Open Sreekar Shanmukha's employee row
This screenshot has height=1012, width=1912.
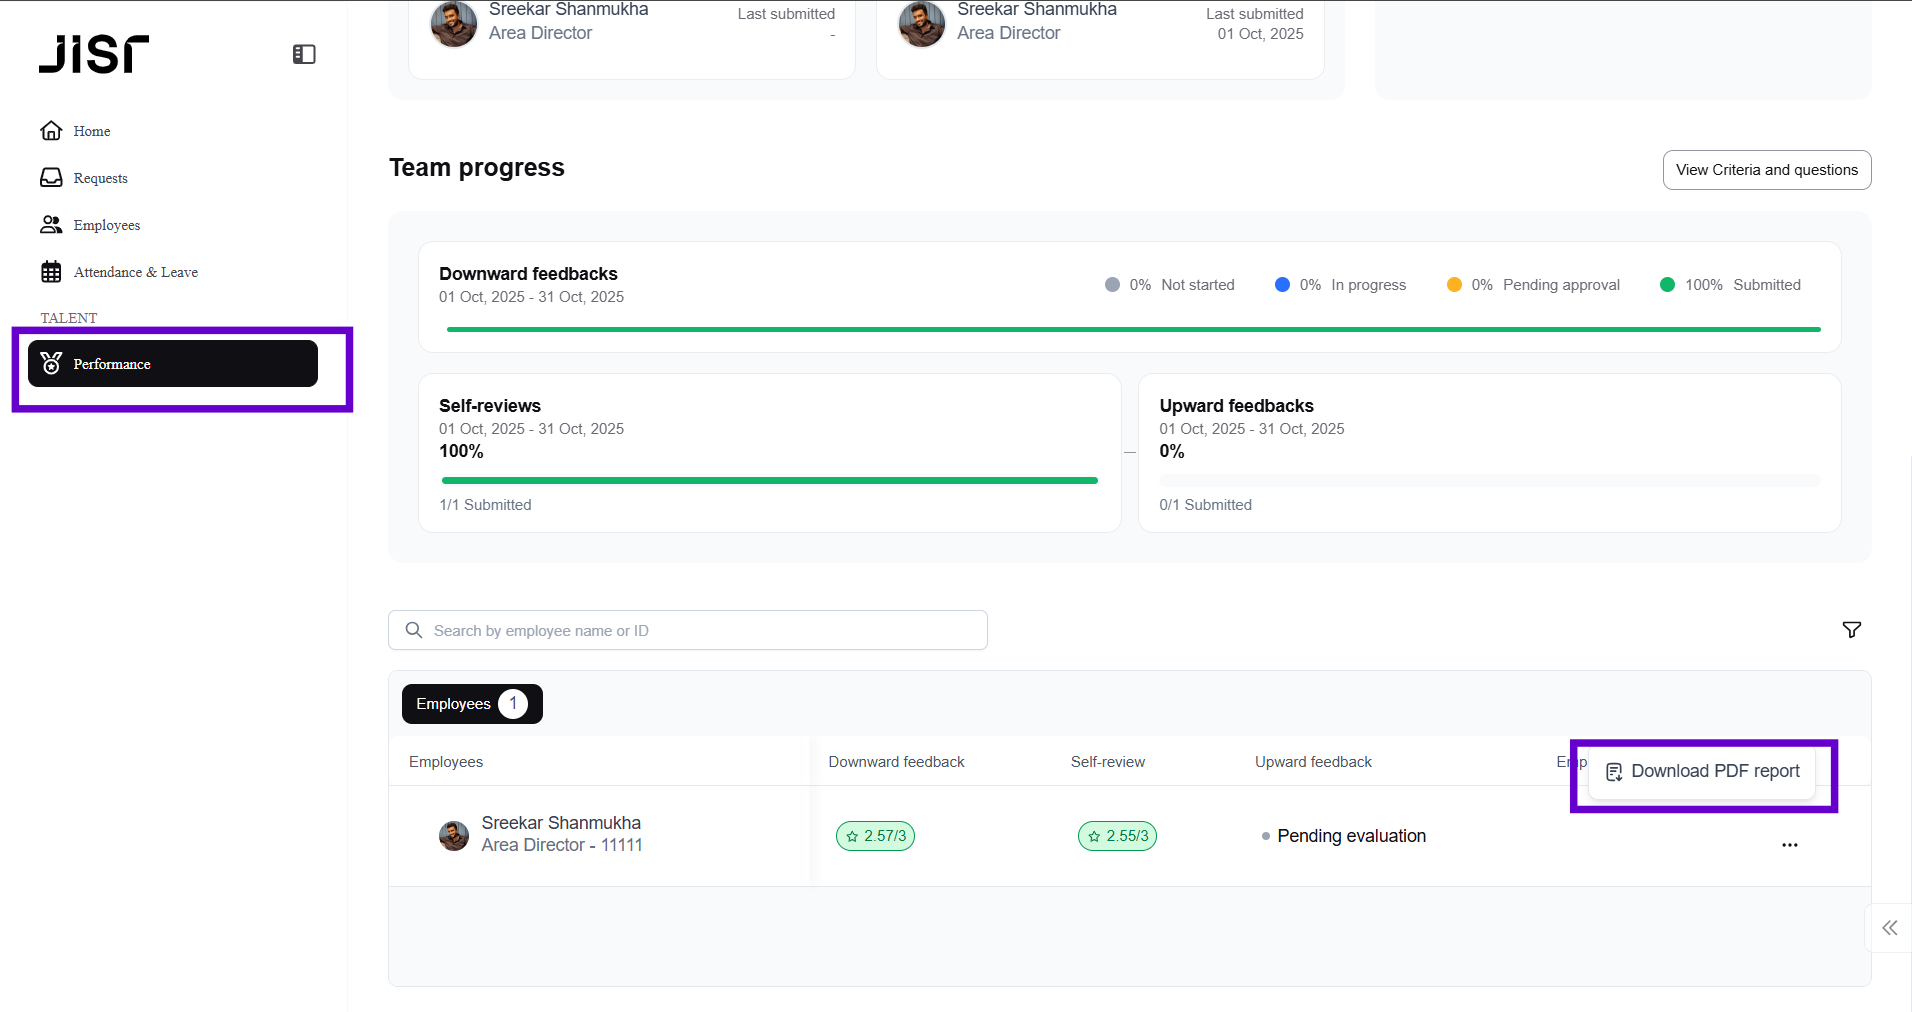pyautogui.click(x=561, y=834)
